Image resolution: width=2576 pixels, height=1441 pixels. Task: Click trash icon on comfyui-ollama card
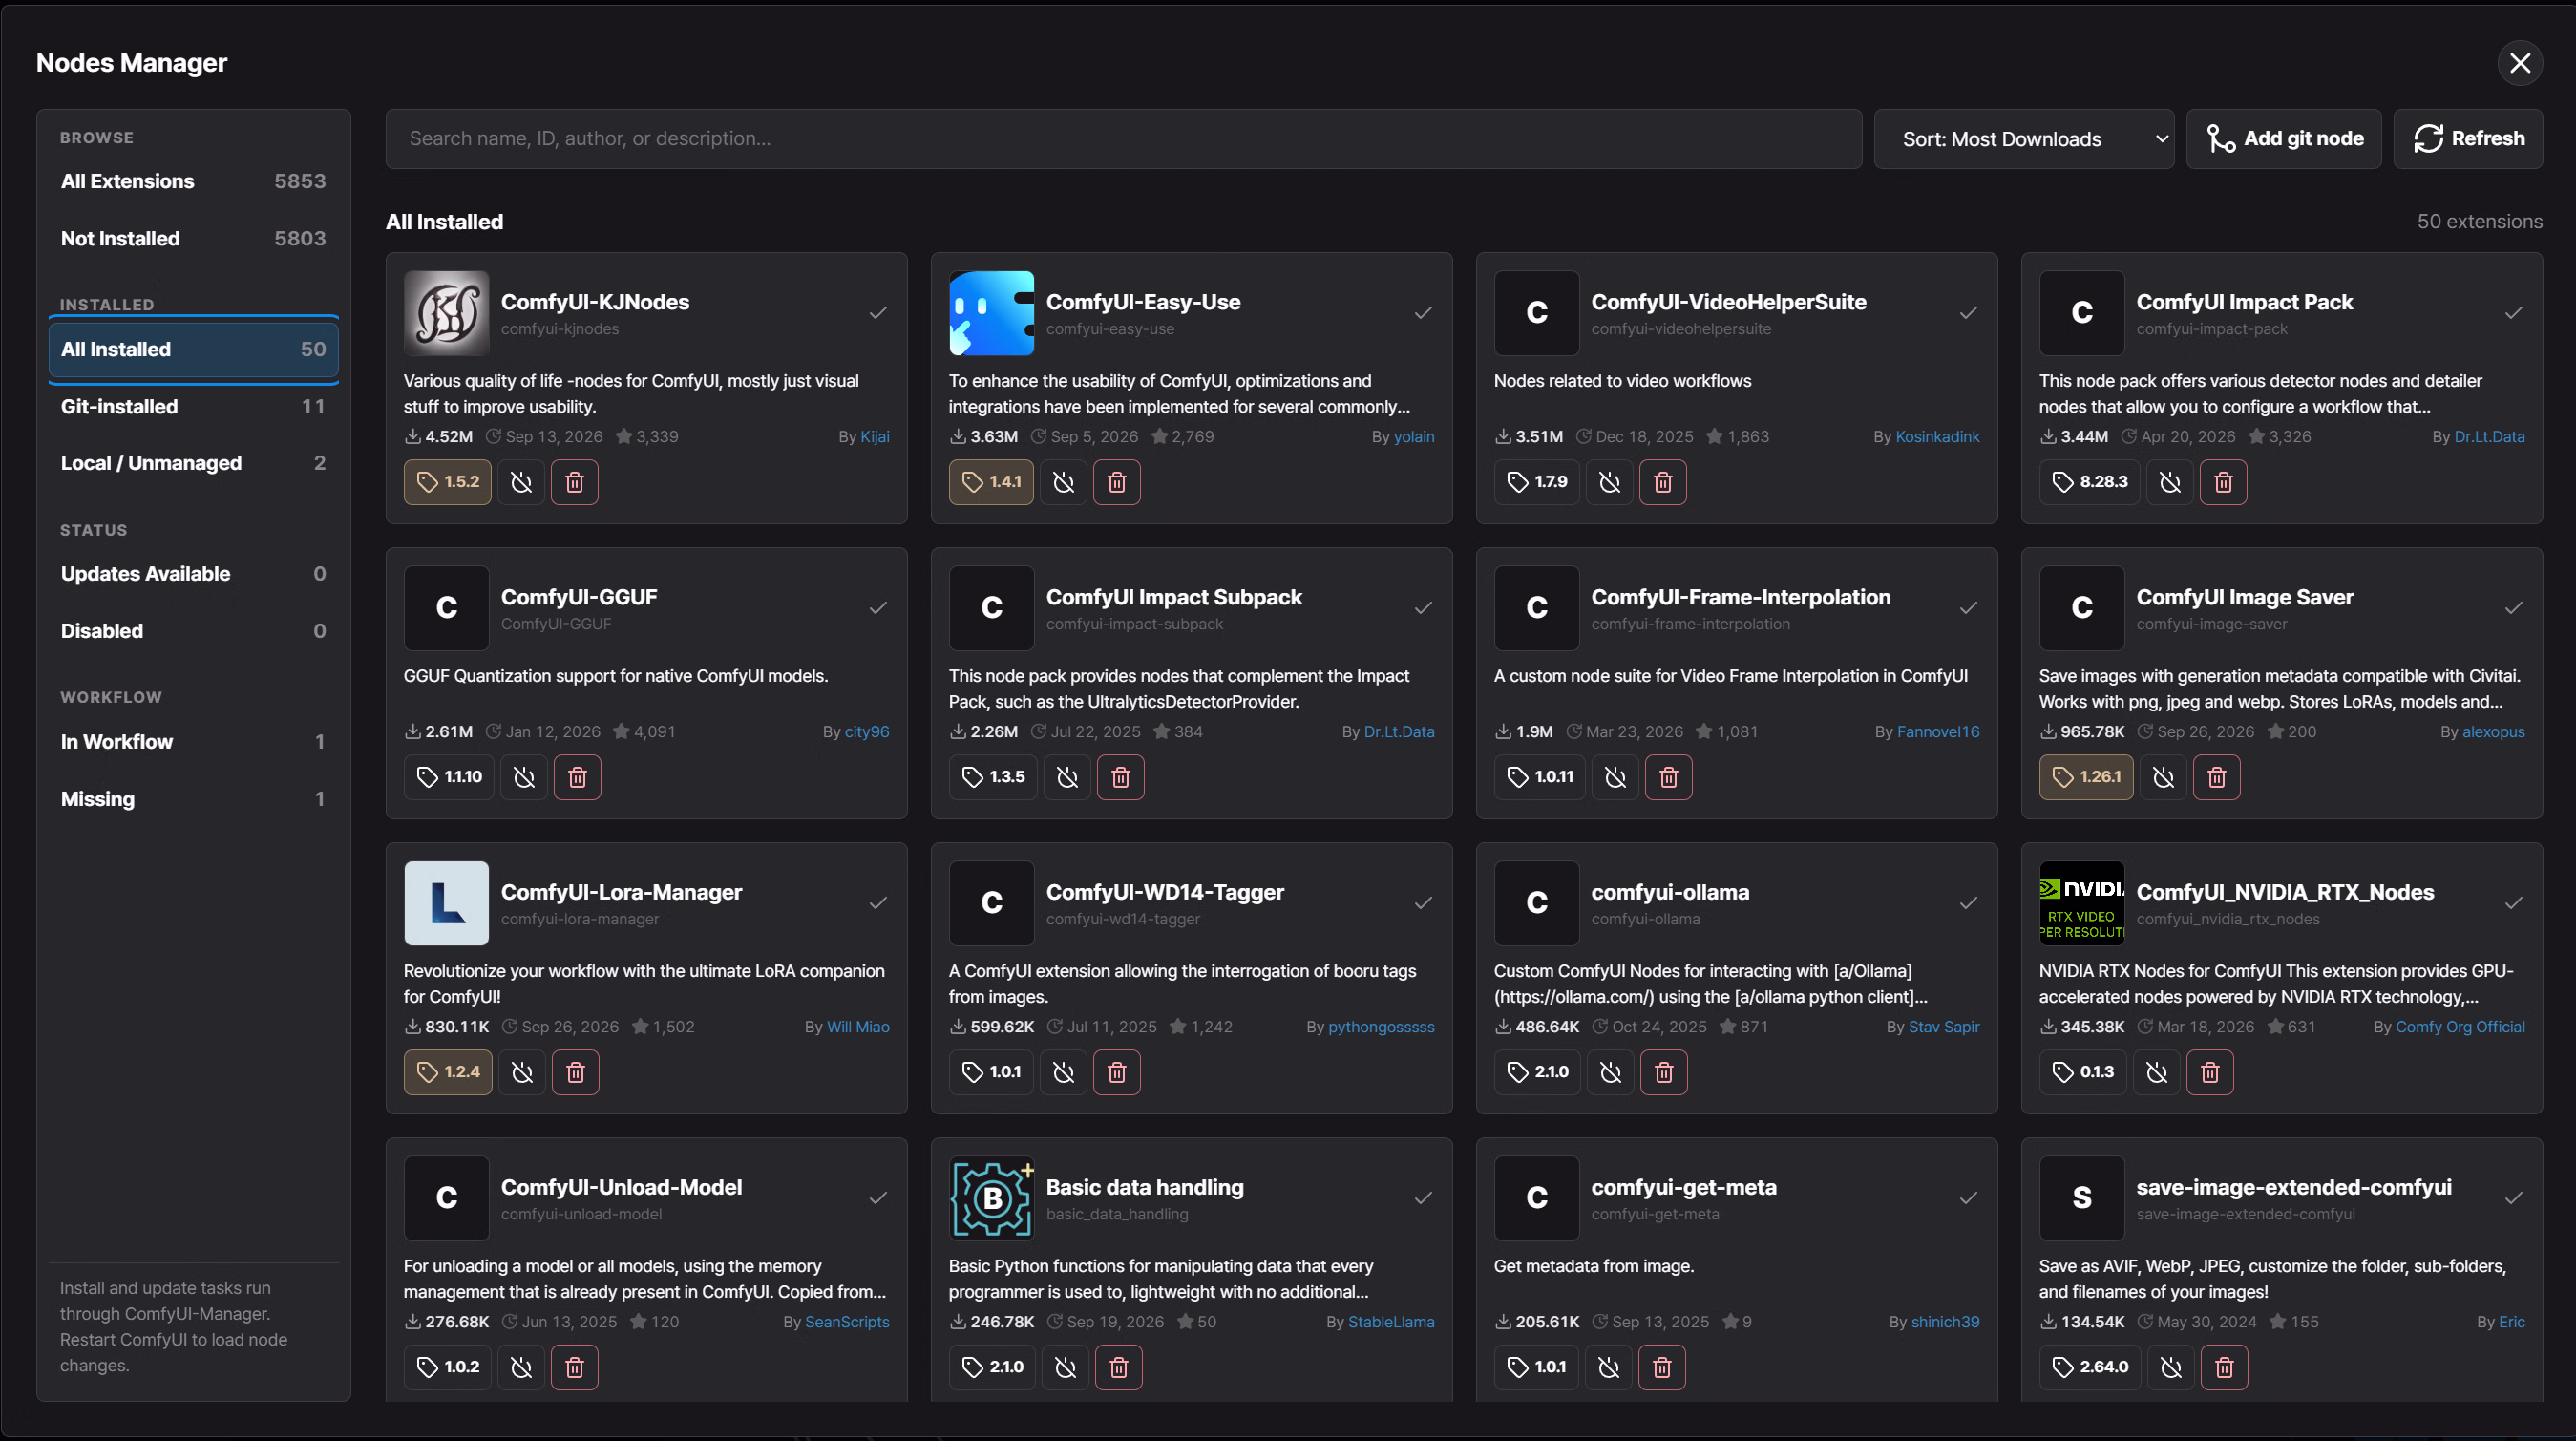[x=1664, y=1072]
